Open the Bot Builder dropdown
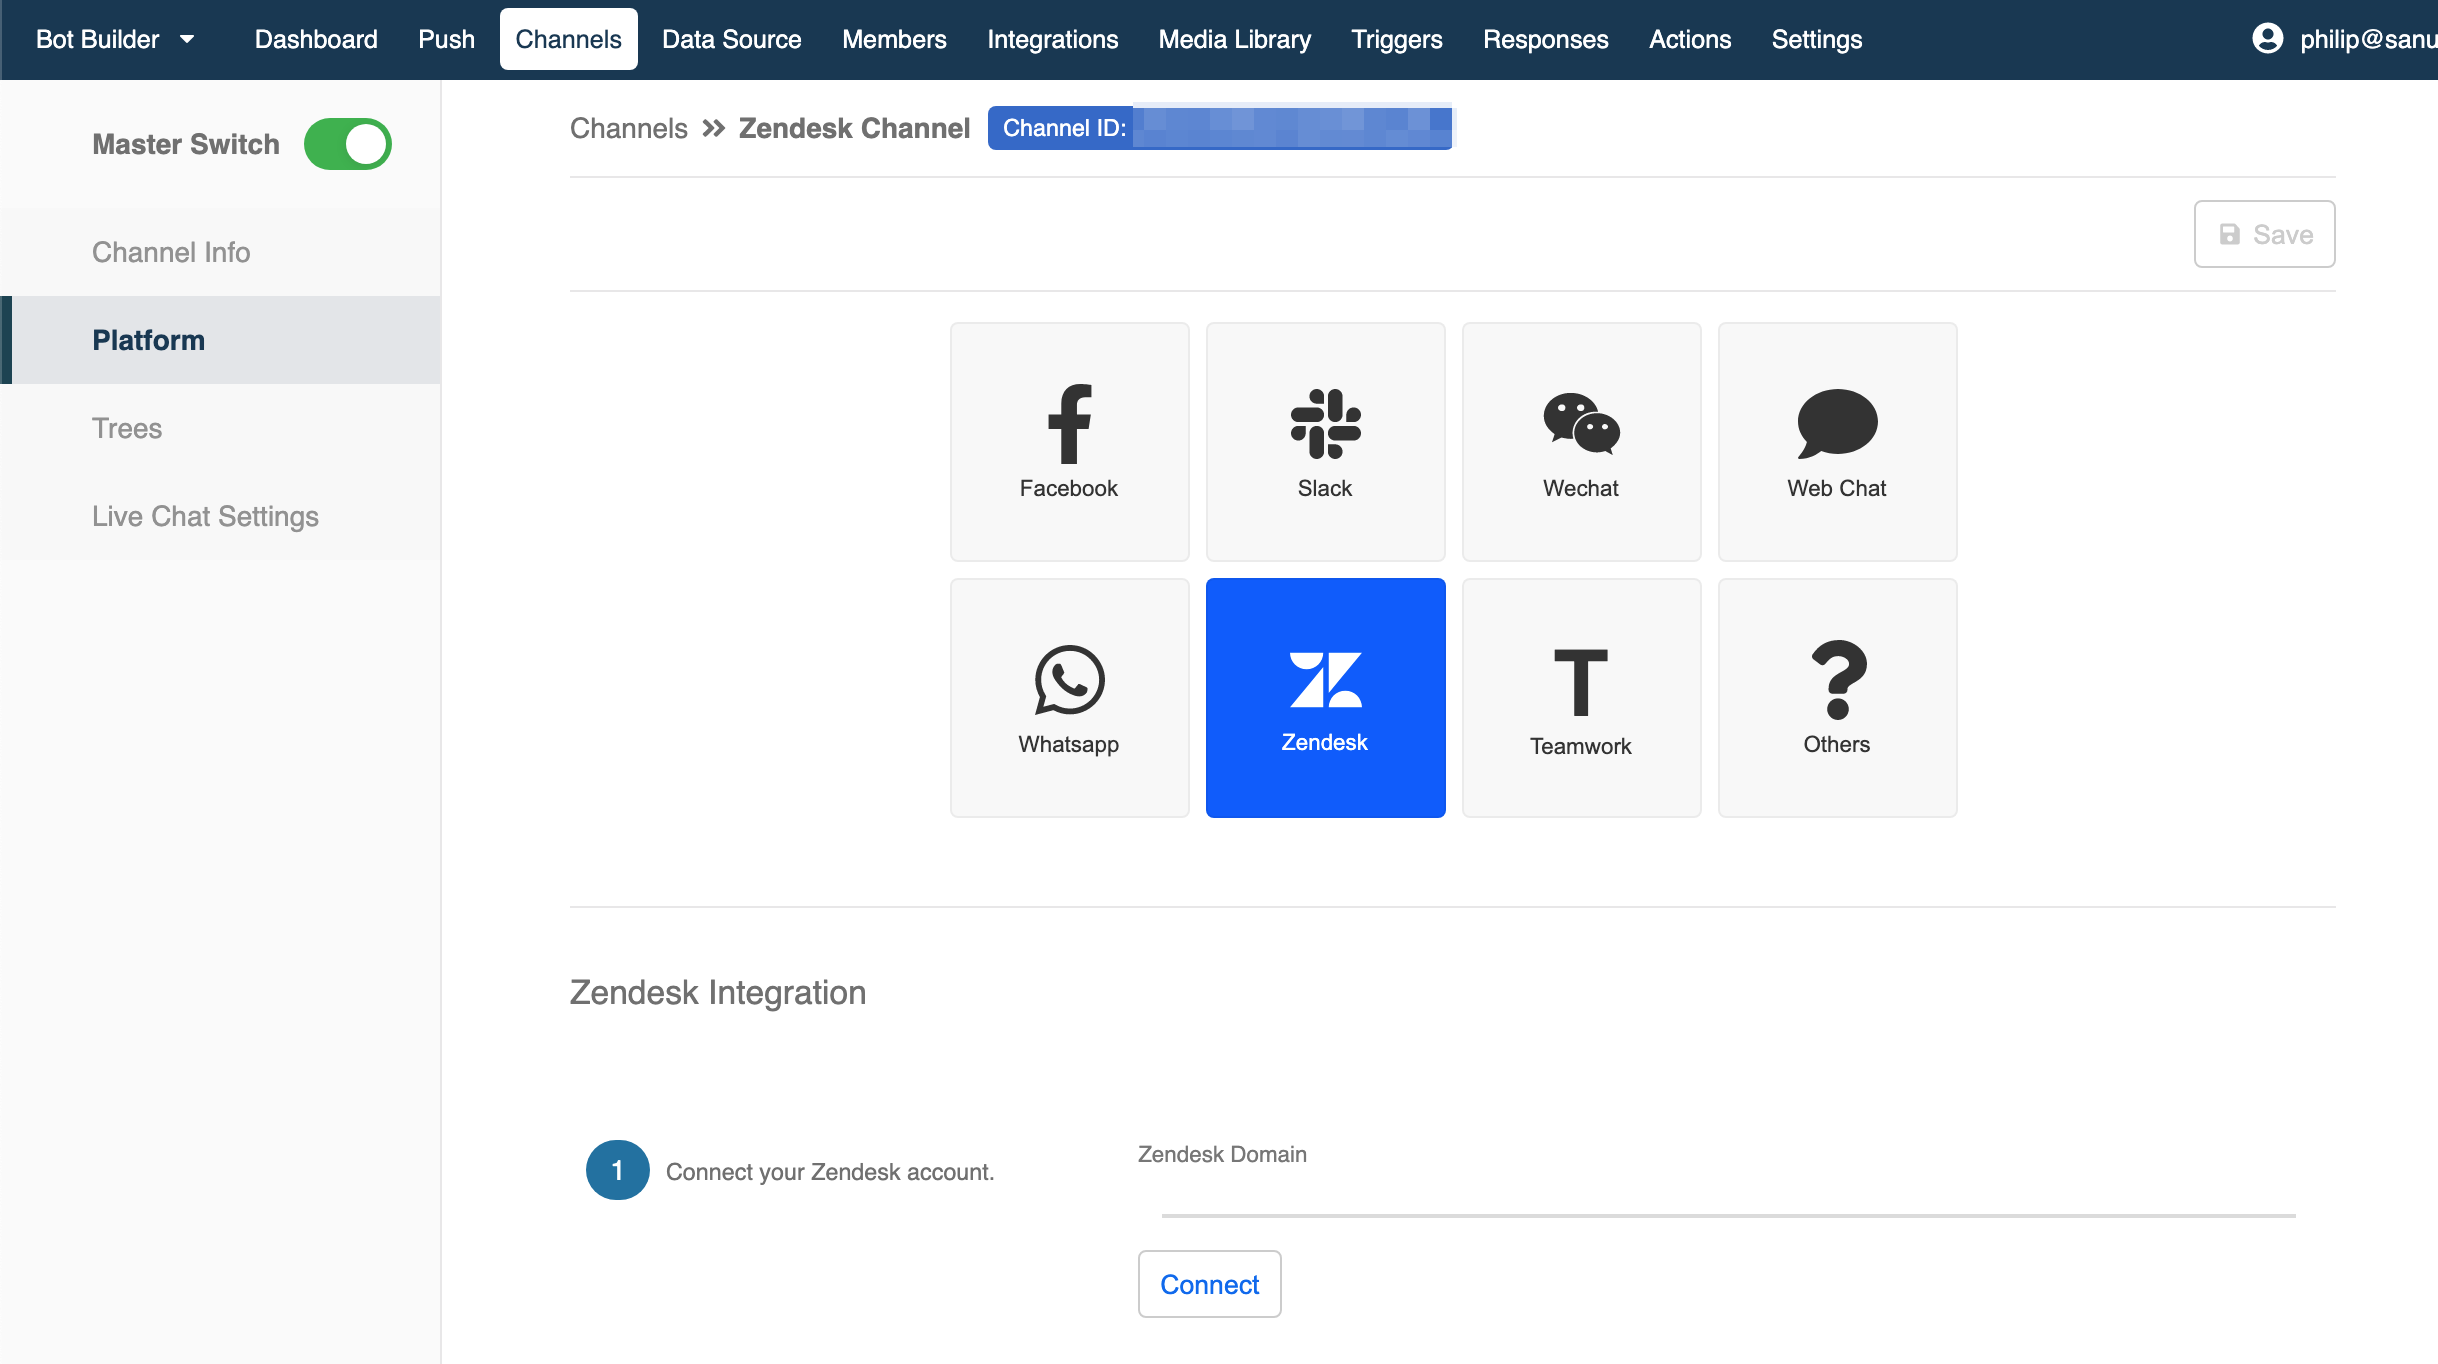Viewport: 2438px width, 1364px height. [x=115, y=39]
